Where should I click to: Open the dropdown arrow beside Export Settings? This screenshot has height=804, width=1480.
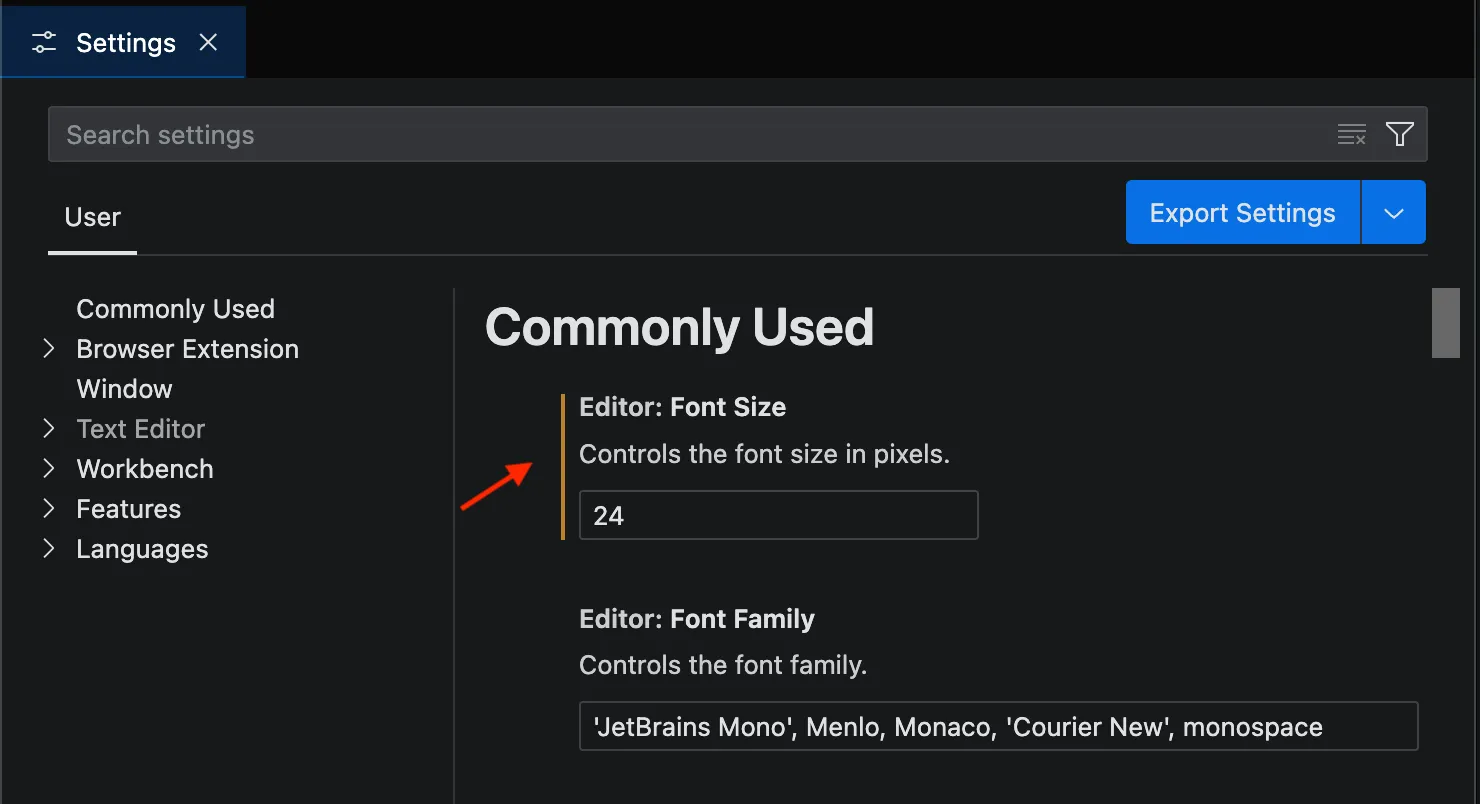1393,213
